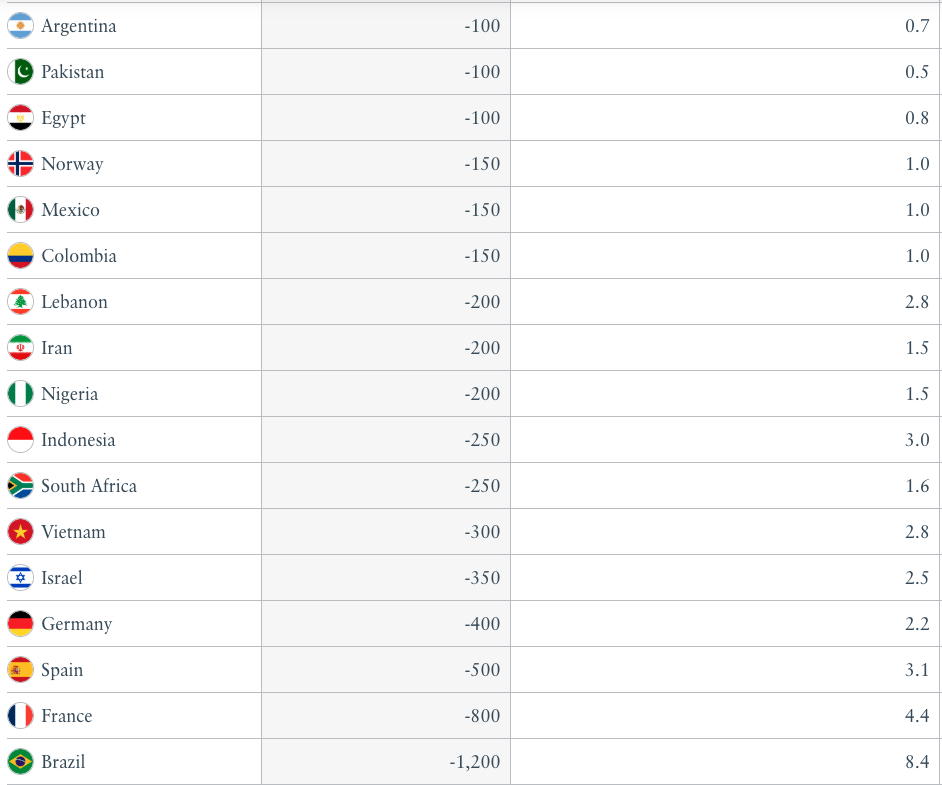Open the Vietnam country name

coord(73,532)
